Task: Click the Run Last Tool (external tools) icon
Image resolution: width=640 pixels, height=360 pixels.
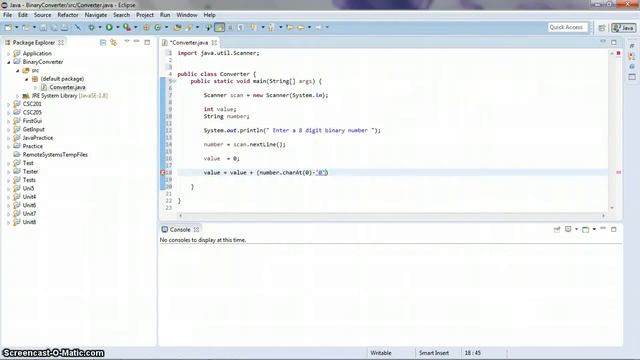Action: tap(127, 27)
